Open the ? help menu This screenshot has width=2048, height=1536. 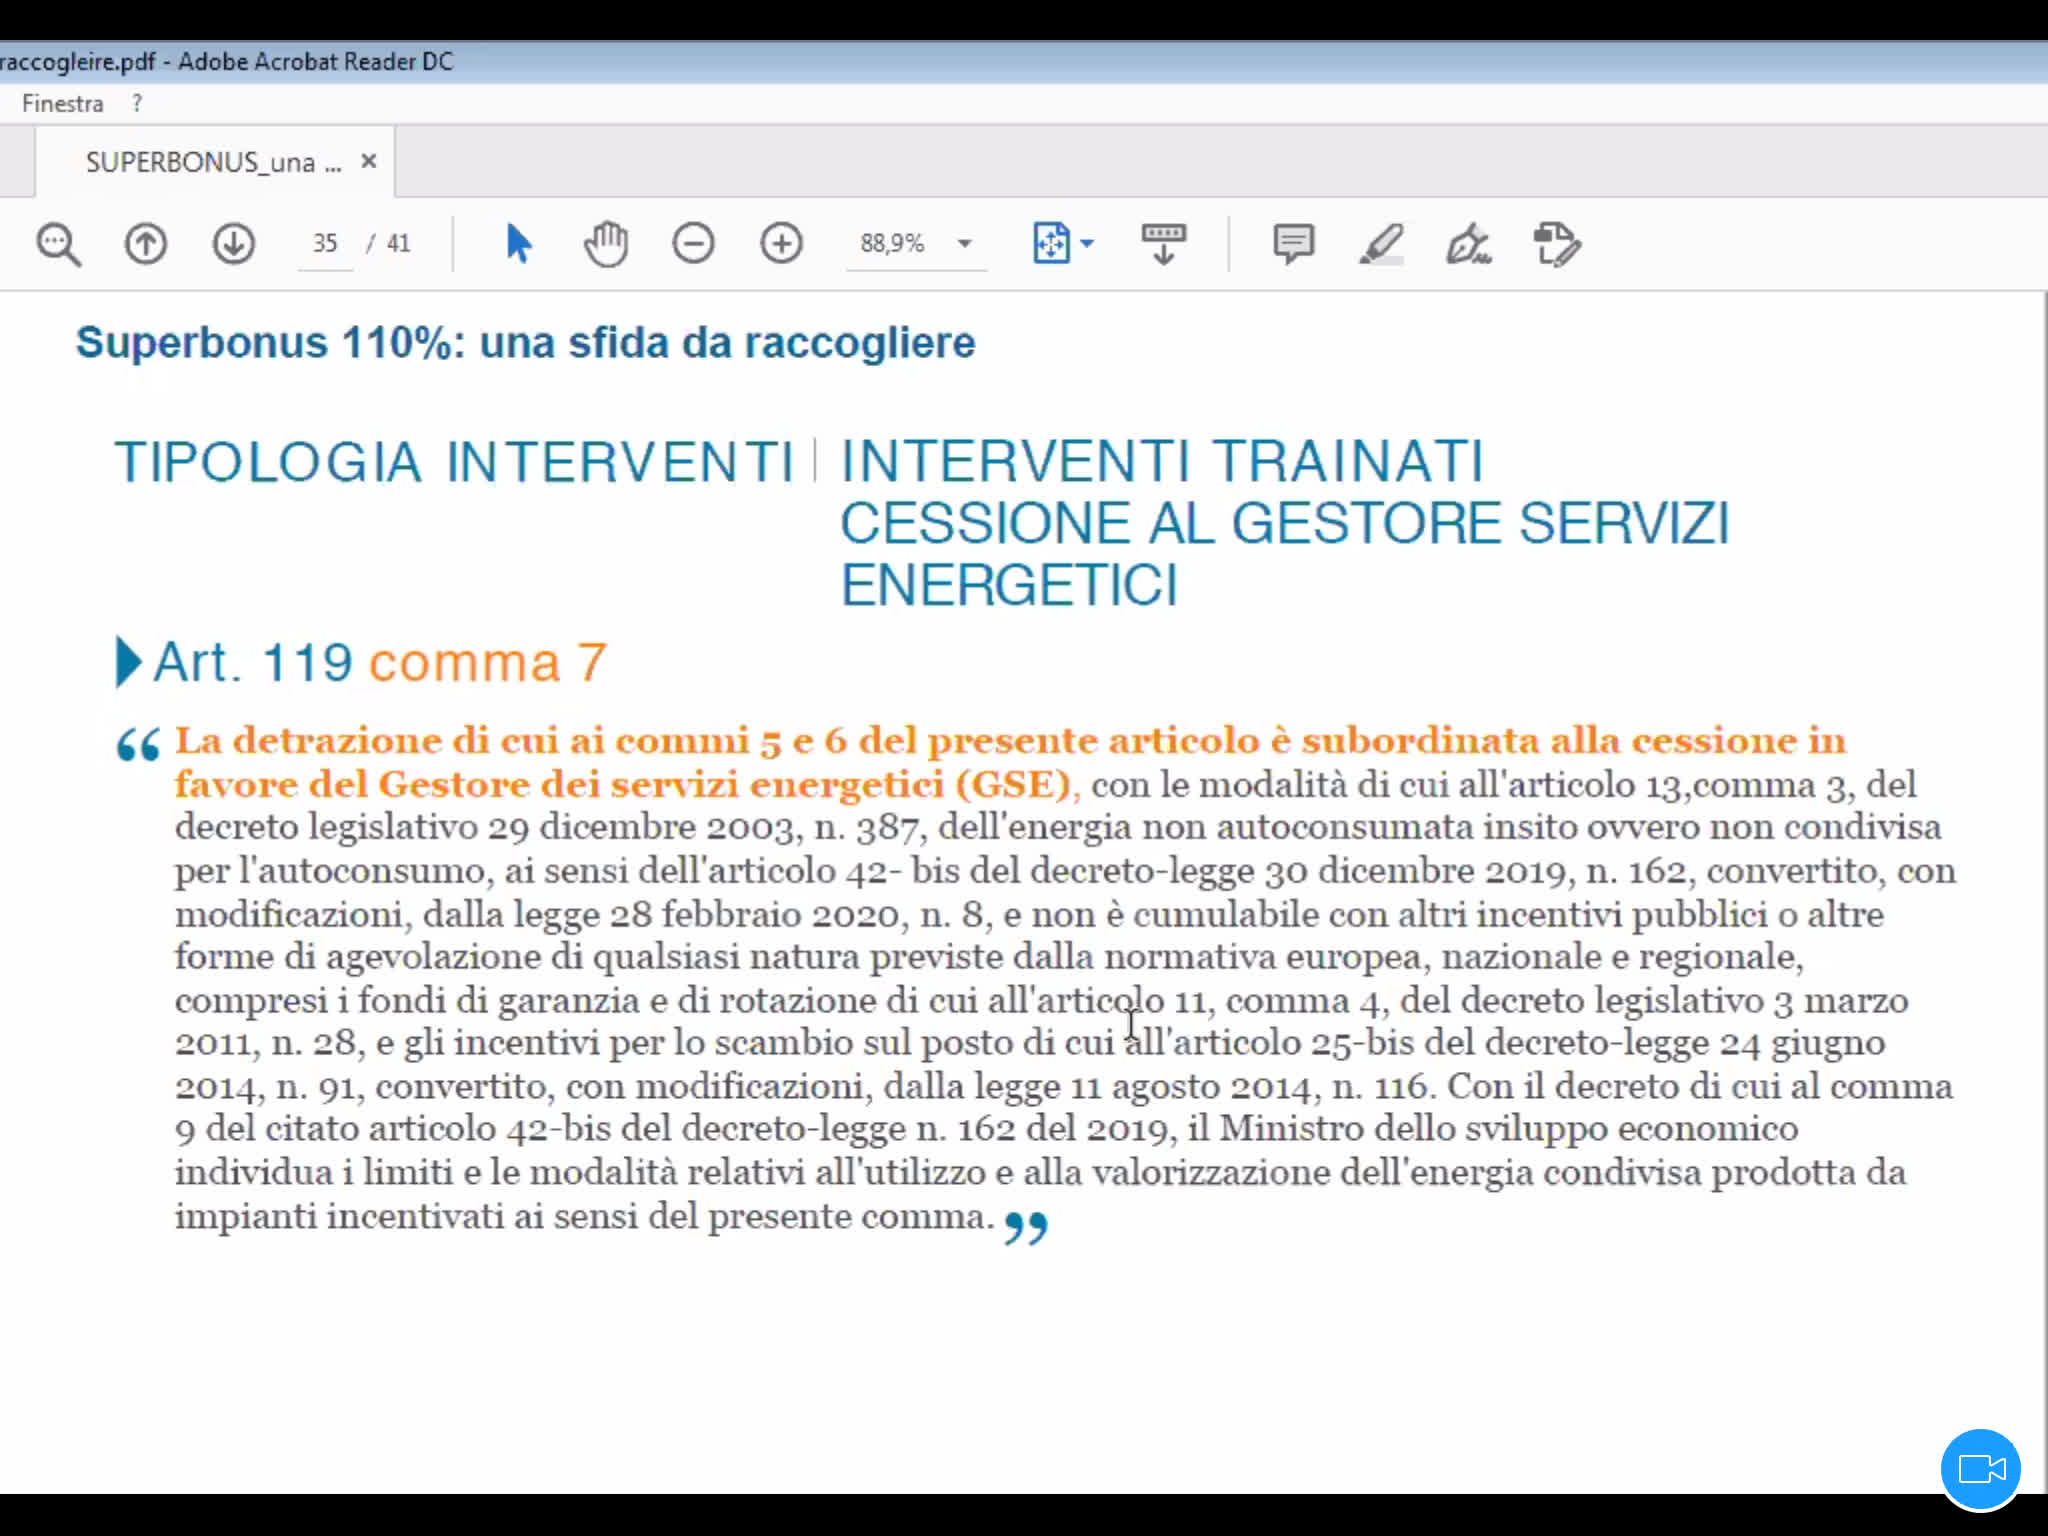pyautogui.click(x=137, y=103)
